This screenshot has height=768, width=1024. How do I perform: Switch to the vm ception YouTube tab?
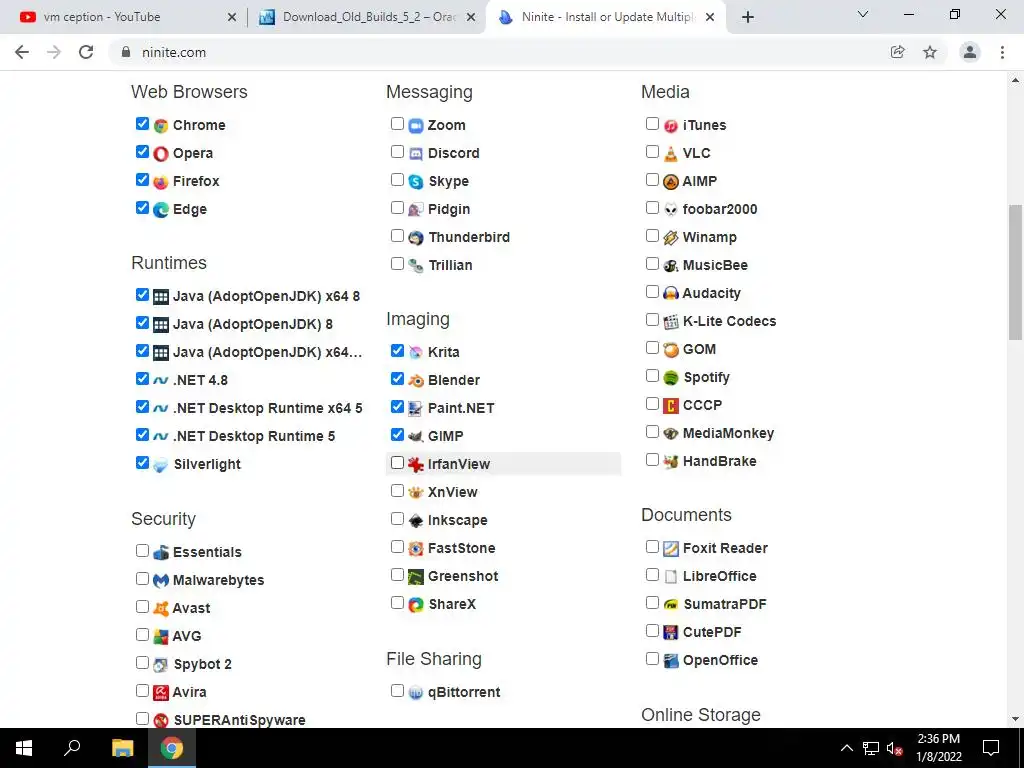[x=124, y=17]
